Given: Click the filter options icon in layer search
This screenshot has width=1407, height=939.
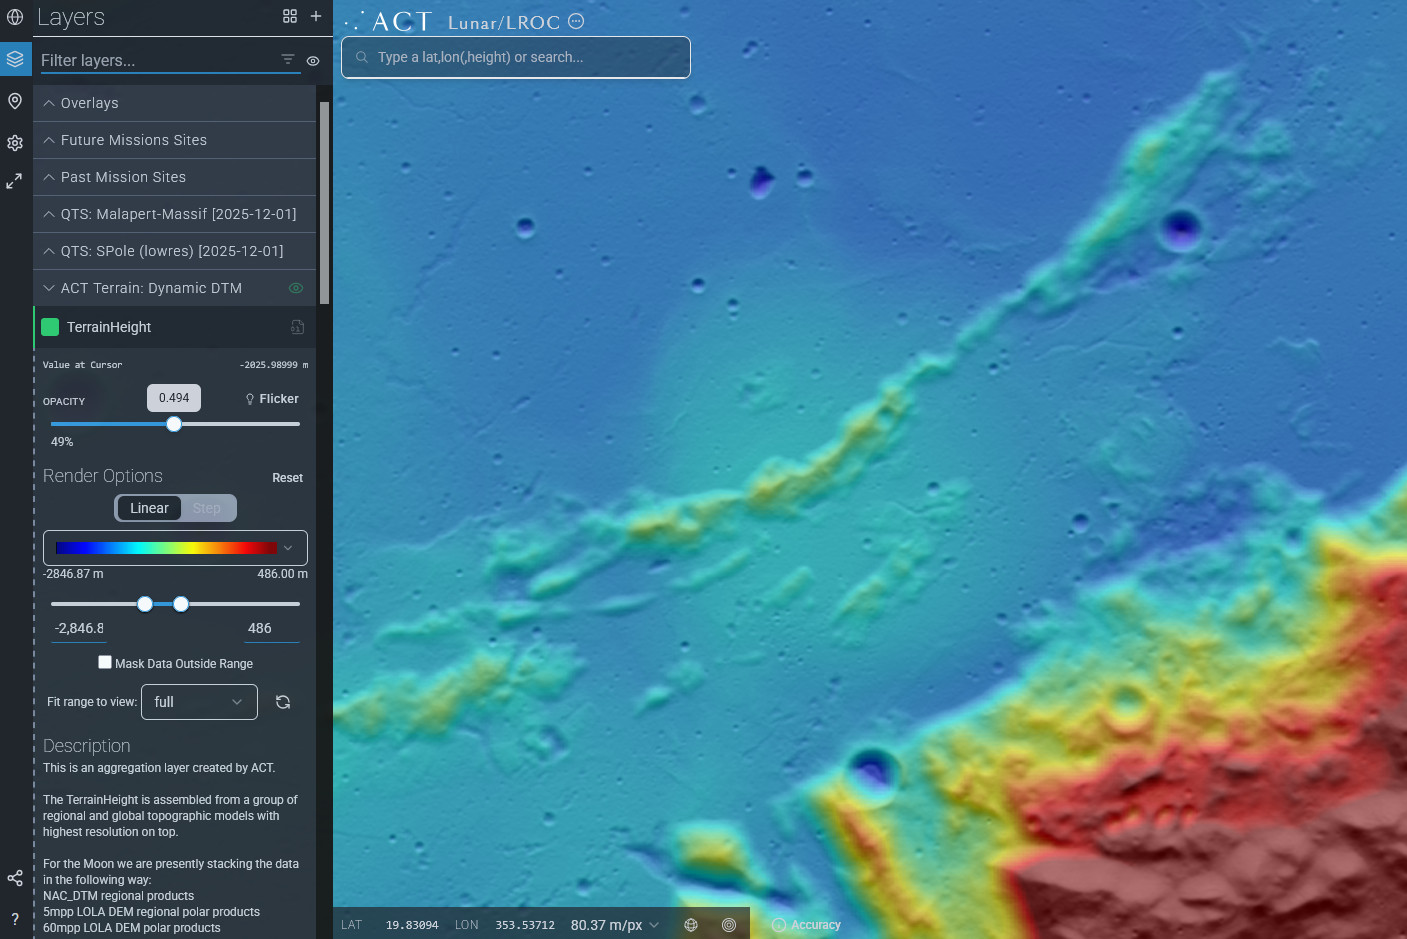Looking at the screenshot, I should [288, 60].
